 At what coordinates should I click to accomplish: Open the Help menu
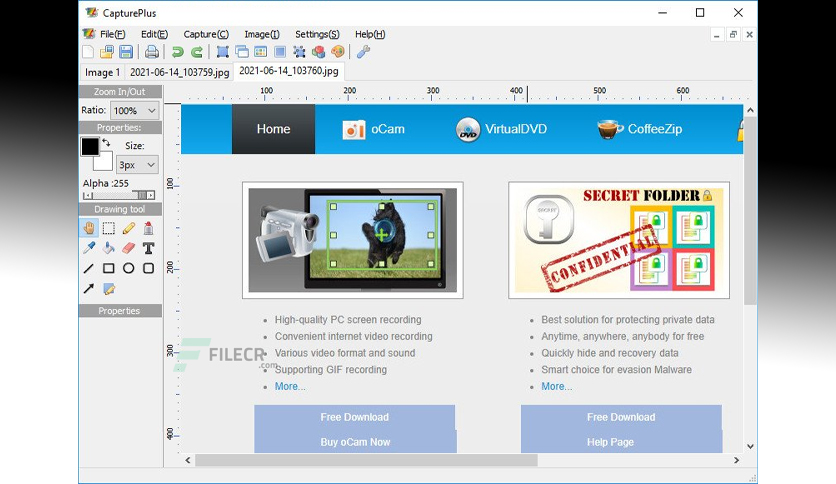click(x=370, y=34)
